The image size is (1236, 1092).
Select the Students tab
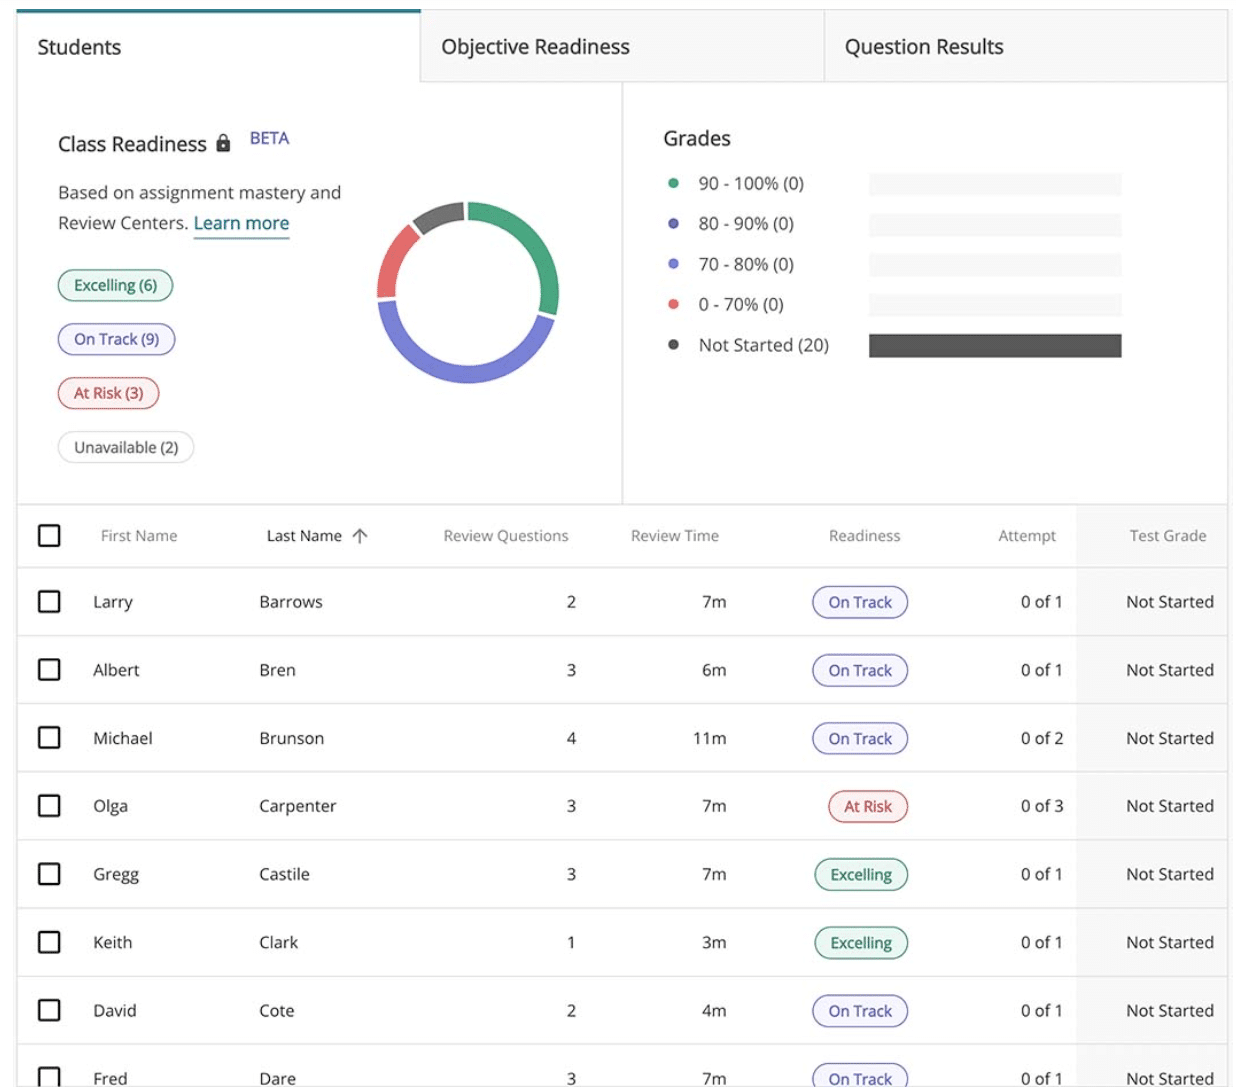click(x=79, y=45)
